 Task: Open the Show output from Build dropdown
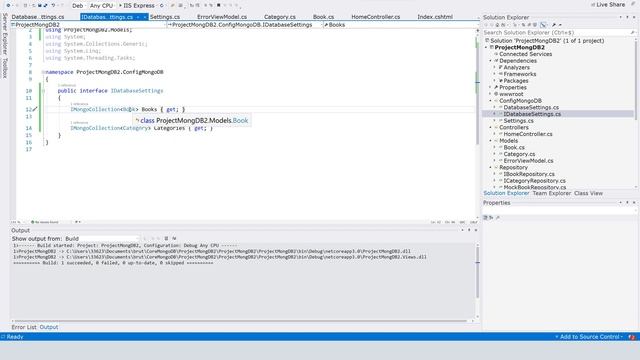[x=102, y=238]
